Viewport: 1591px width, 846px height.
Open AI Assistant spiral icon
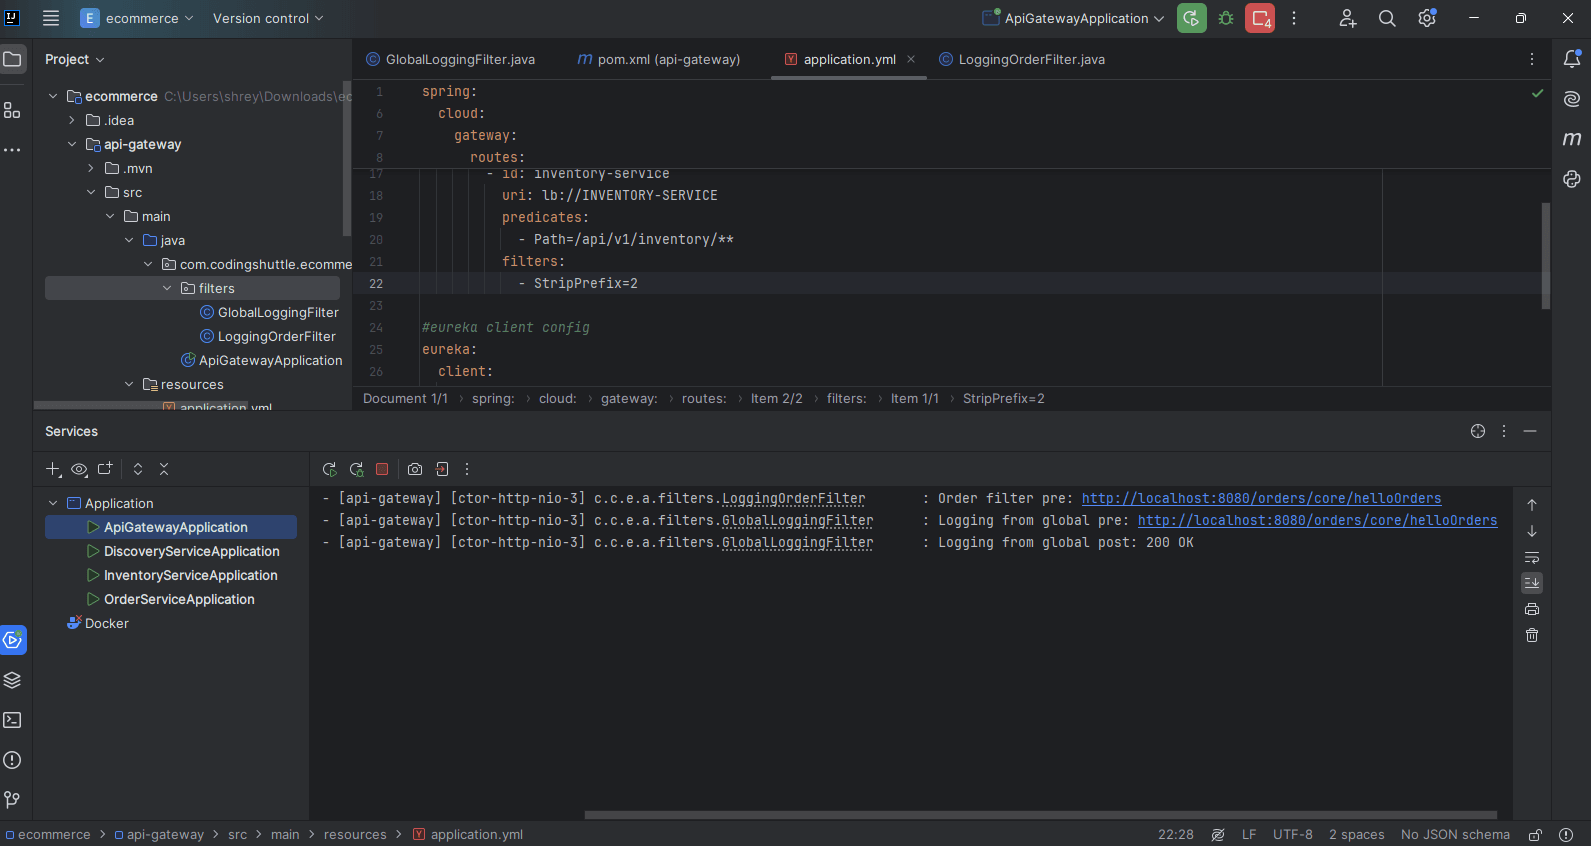coord(1572,99)
